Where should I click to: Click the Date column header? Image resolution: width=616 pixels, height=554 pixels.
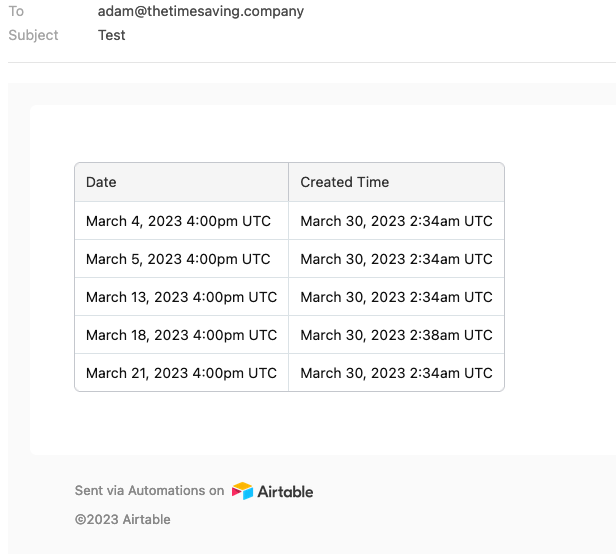(x=182, y=182)
